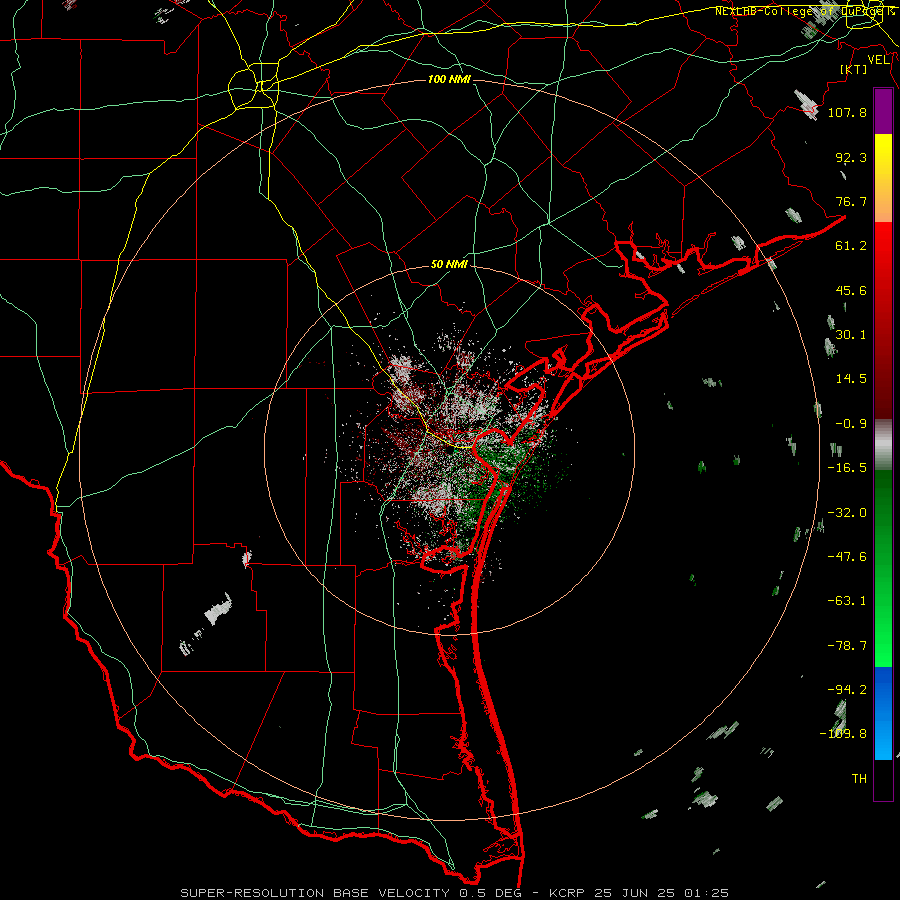Click the -47.6 velocity scale value

click(847, 557)
